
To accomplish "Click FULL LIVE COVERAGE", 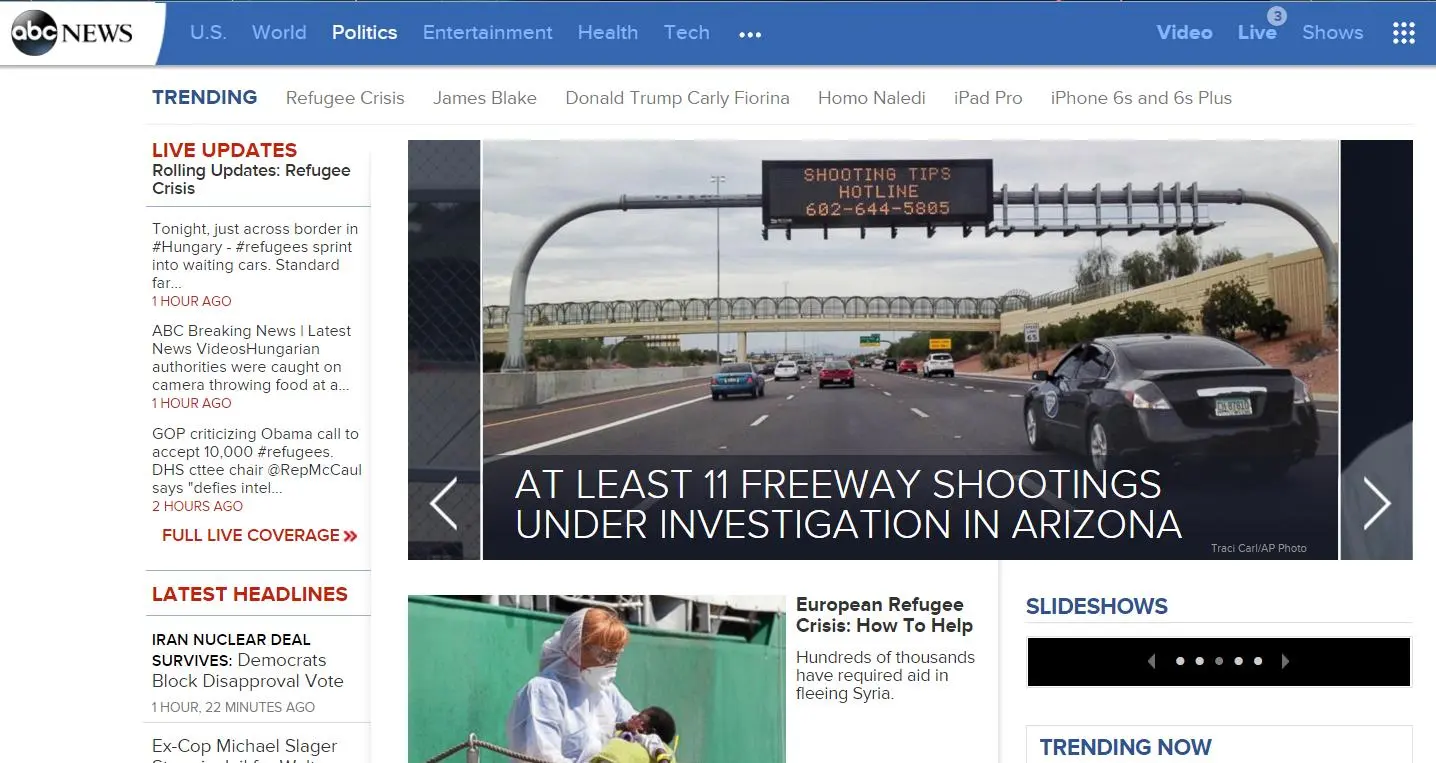I will pos(250,535).
